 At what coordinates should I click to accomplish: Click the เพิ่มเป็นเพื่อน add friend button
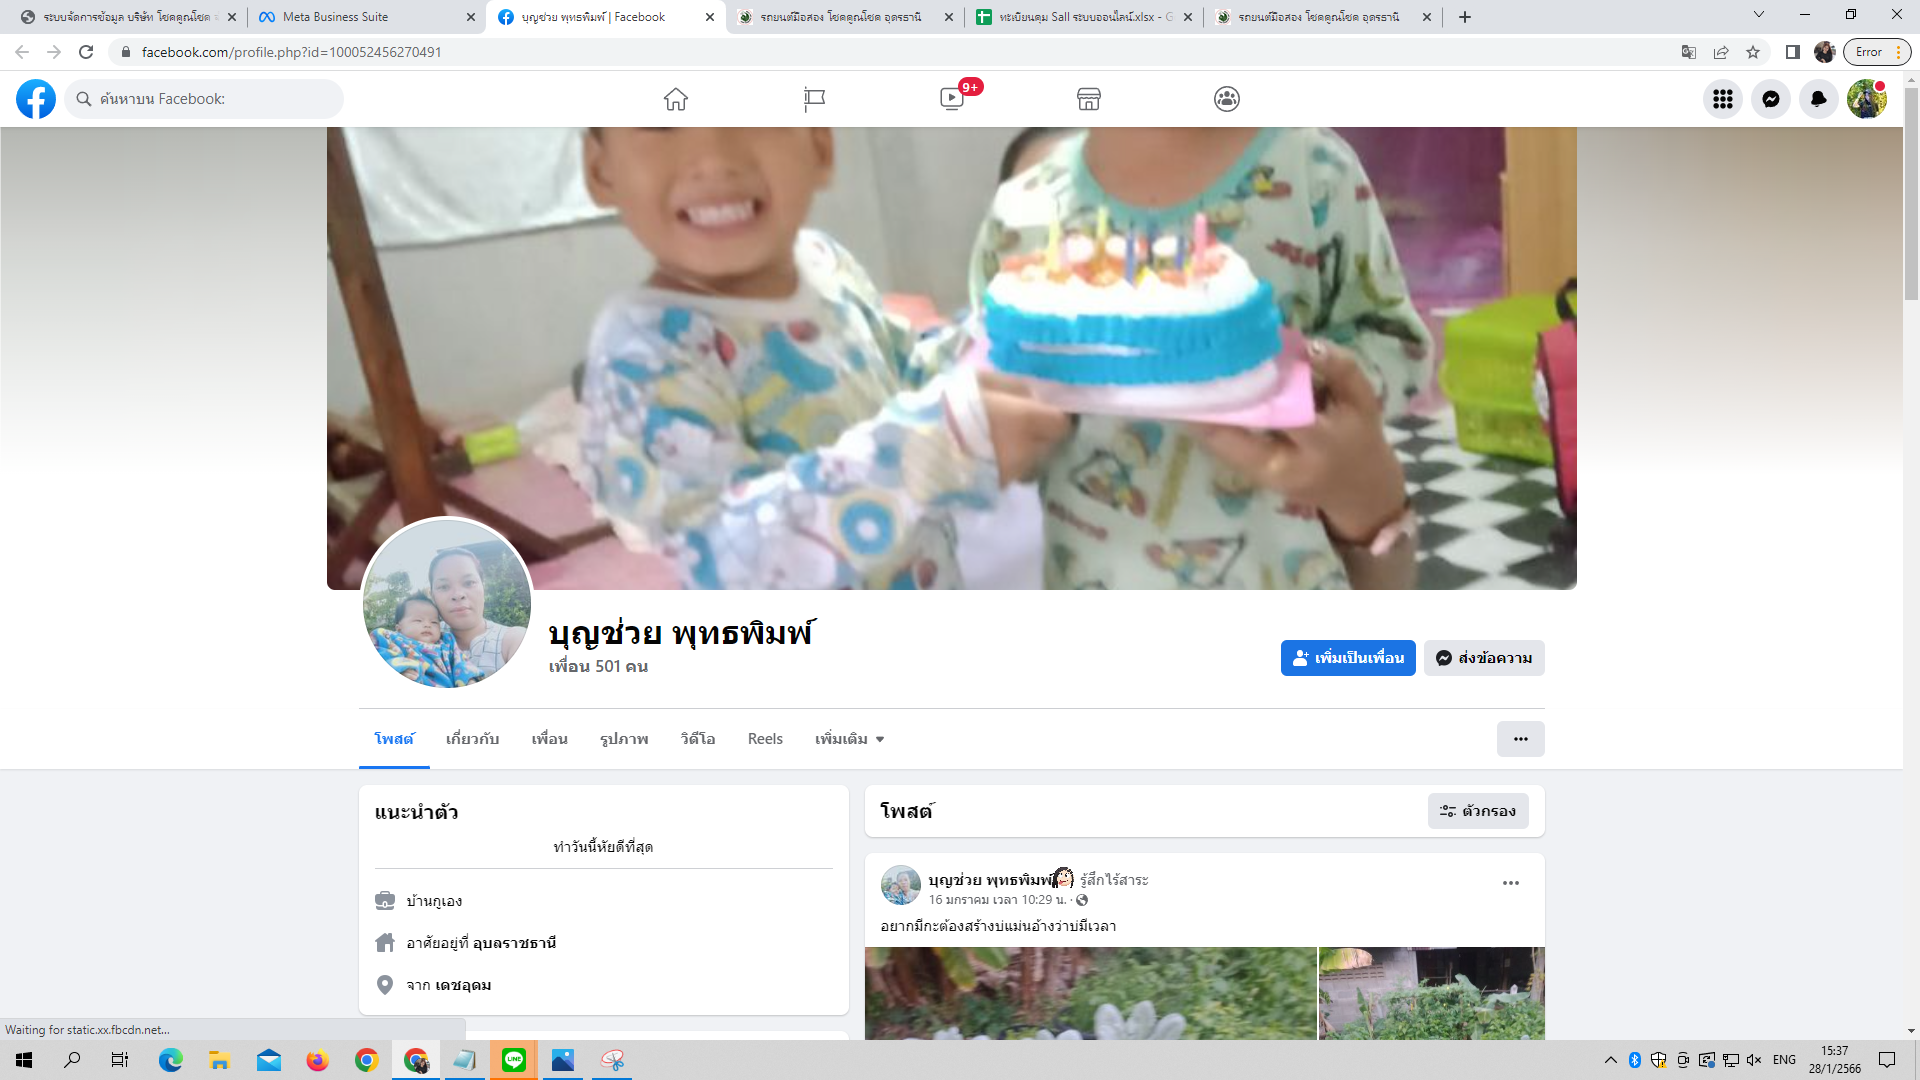tap(1348, 658)
